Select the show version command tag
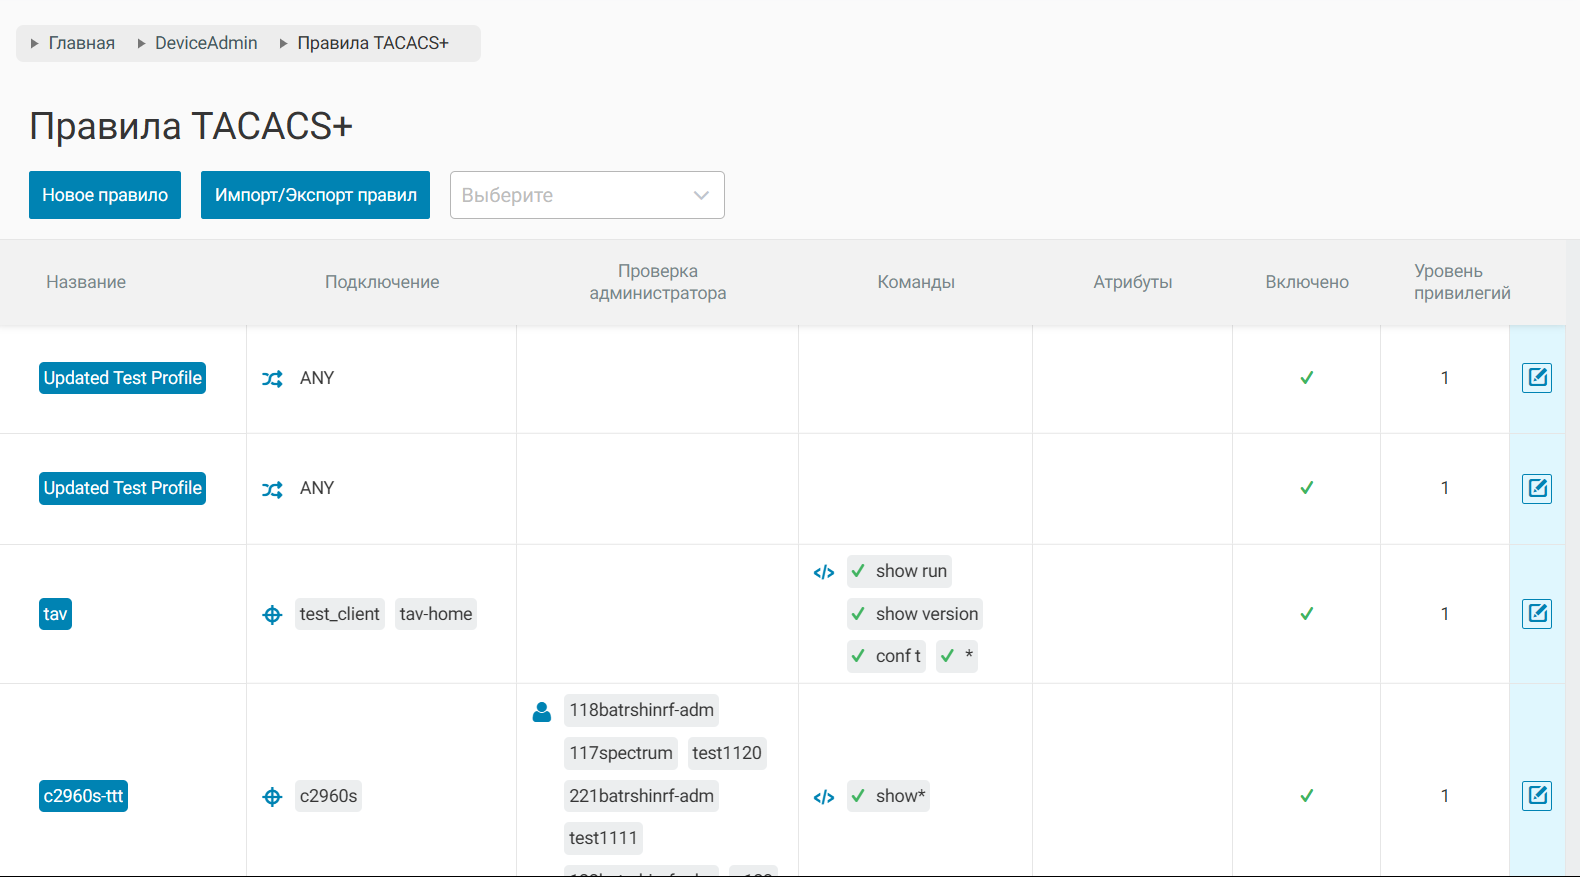Screen dimensions: 1580x877 click(x=915, y=614)
